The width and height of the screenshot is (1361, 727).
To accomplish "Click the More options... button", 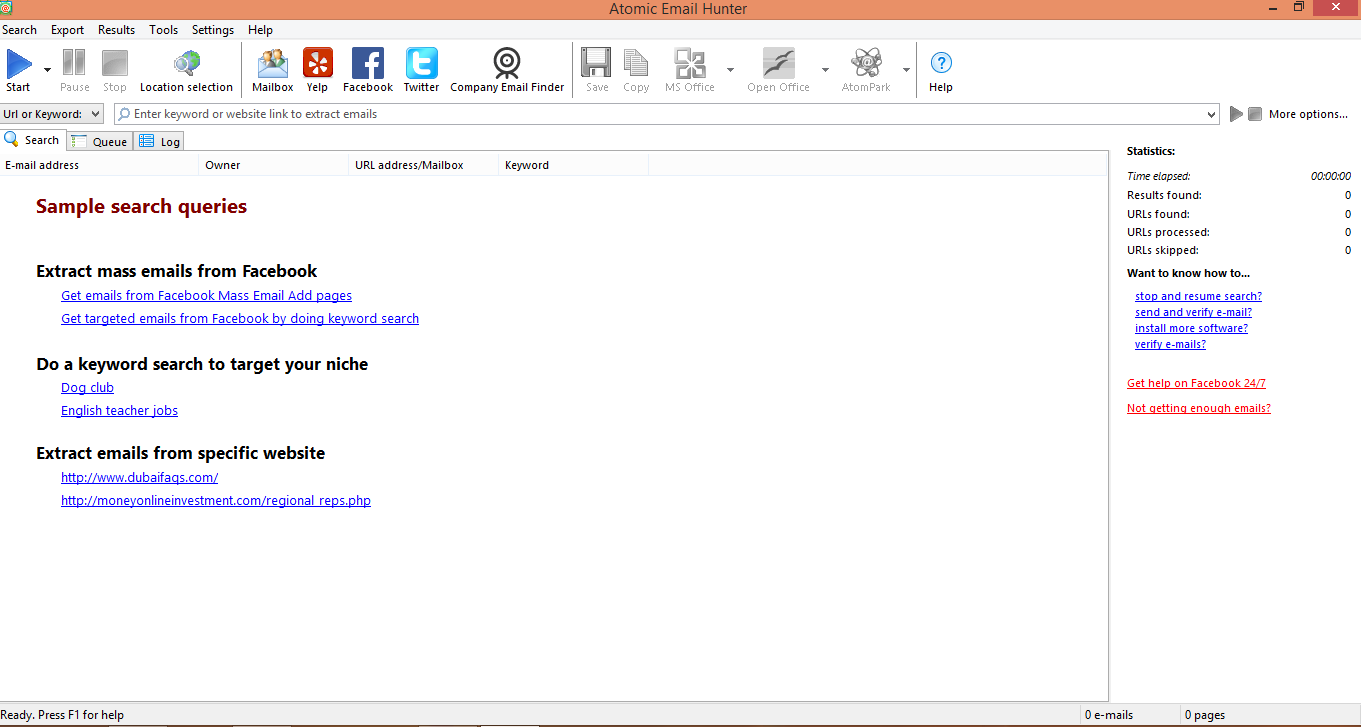I will click(x=1308, y=114).
